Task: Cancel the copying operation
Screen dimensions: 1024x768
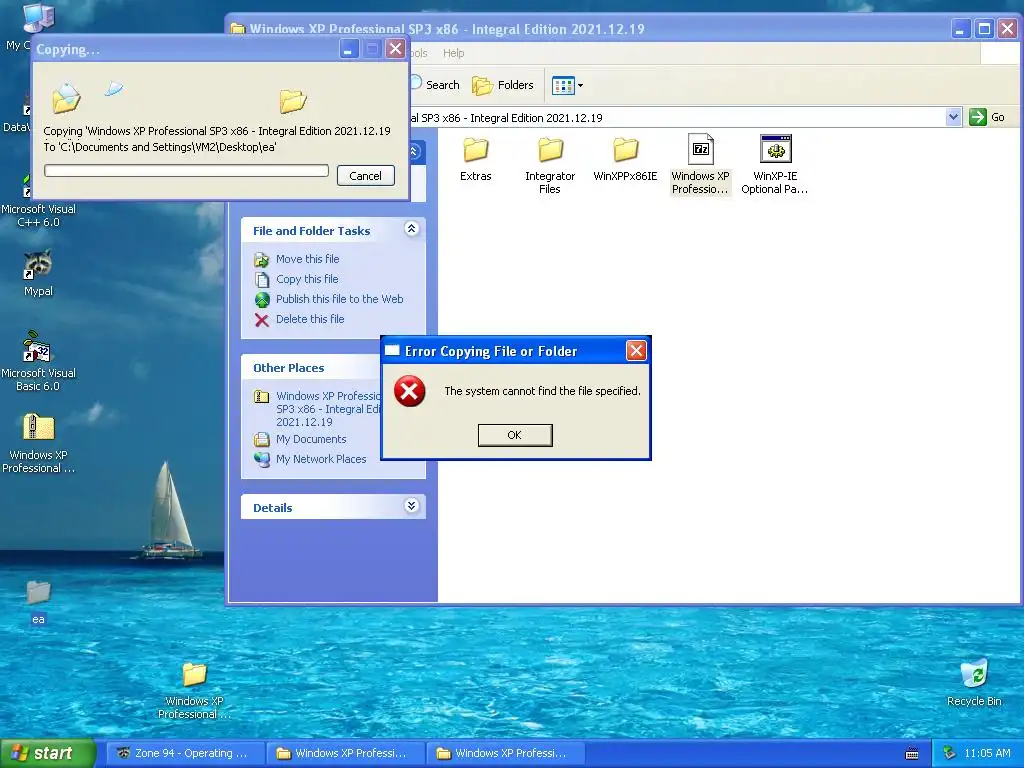Action: click(366, 176)
